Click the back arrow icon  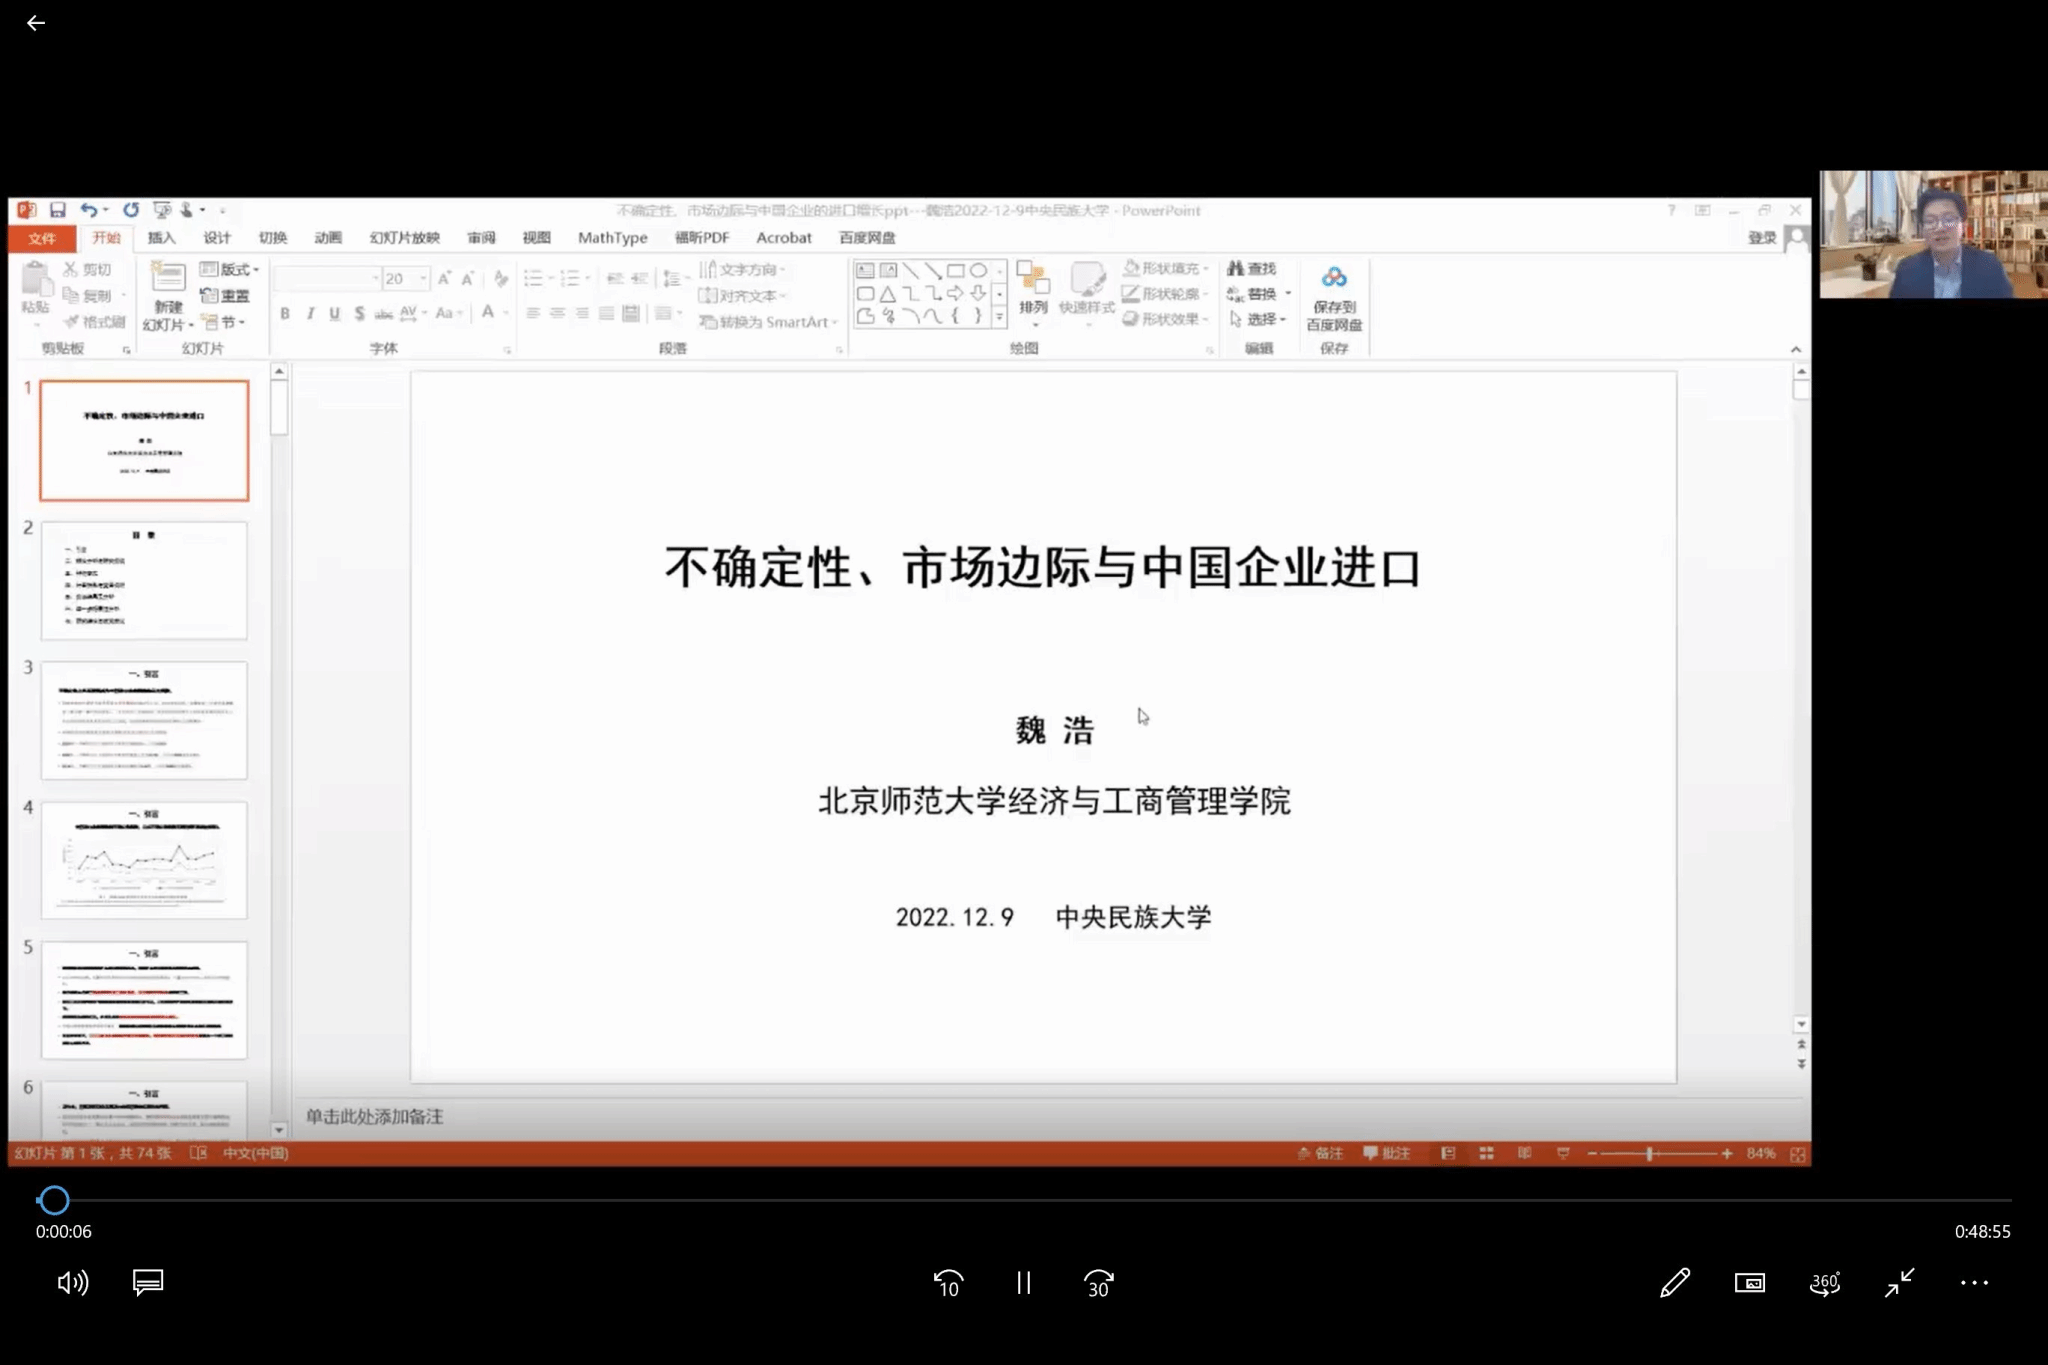click(36, 23)
